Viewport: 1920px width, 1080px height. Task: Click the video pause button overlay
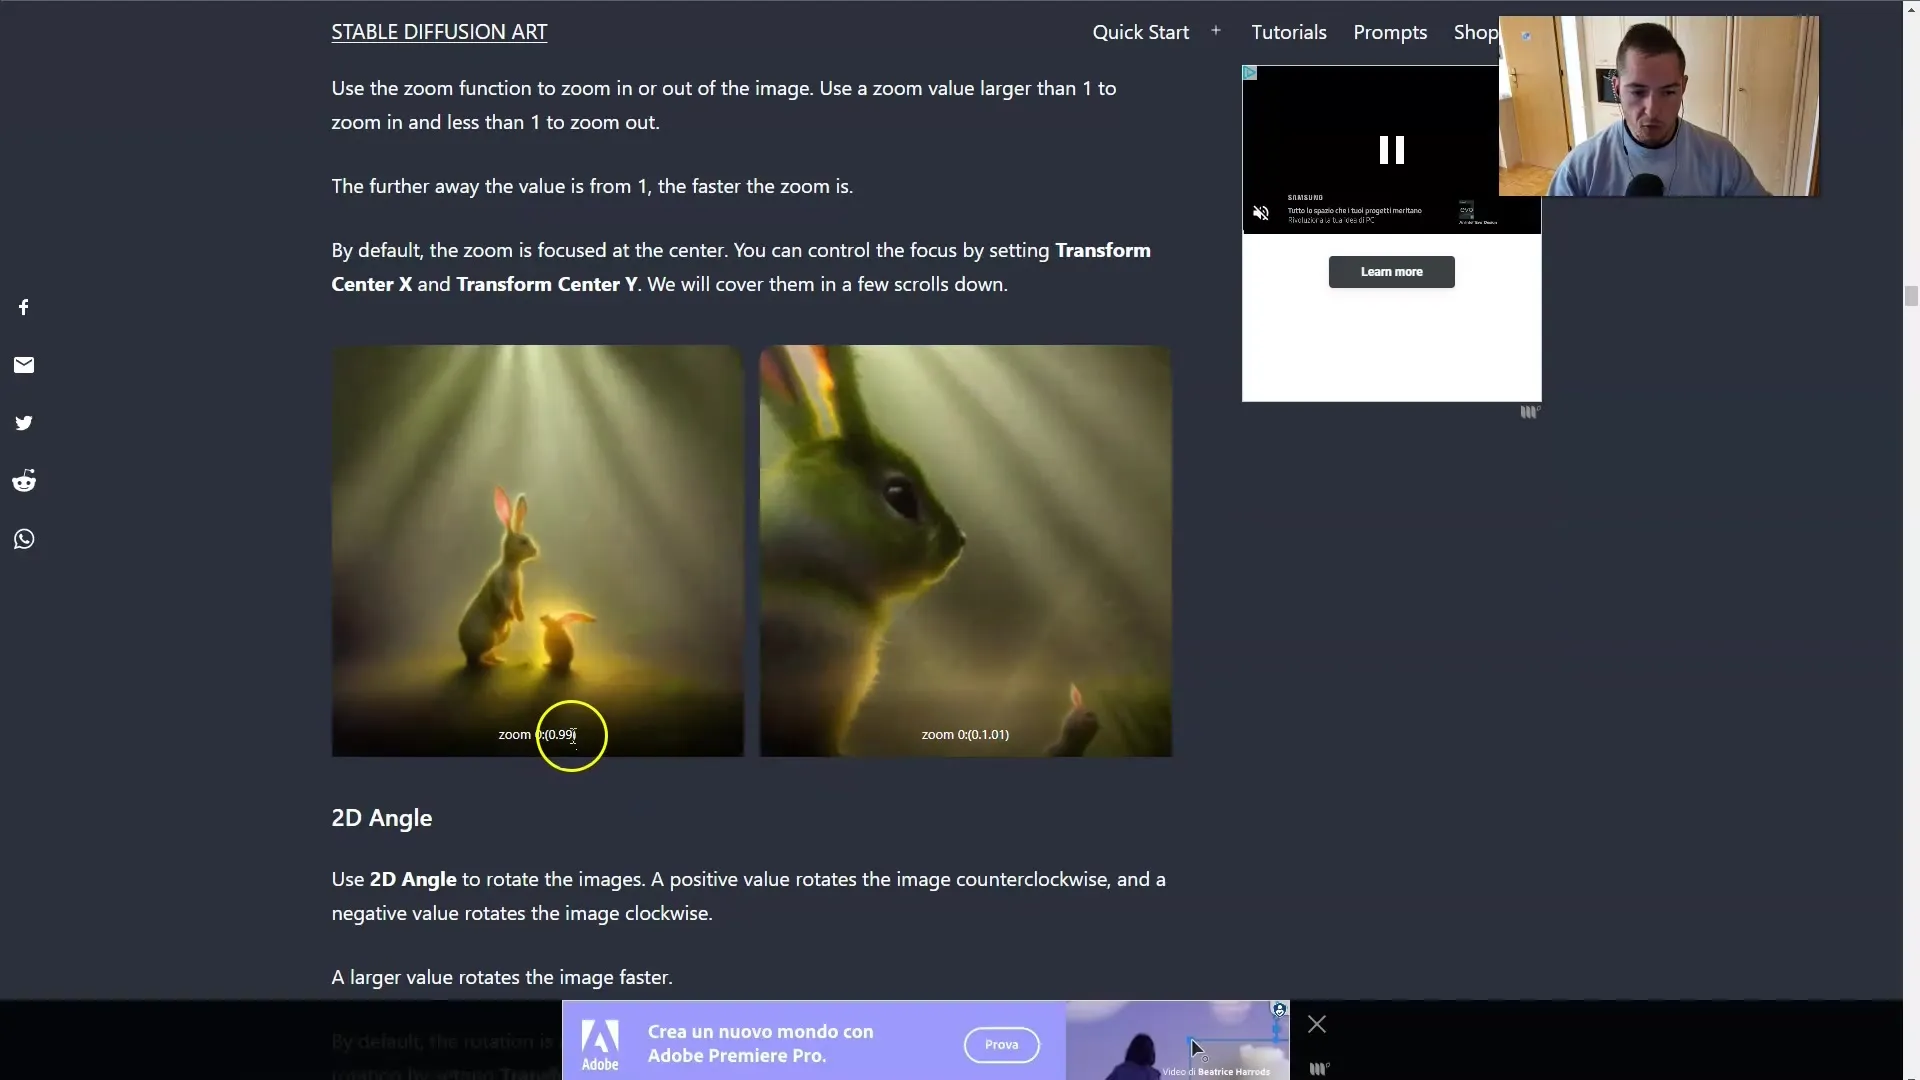(x=1390, y=149)
